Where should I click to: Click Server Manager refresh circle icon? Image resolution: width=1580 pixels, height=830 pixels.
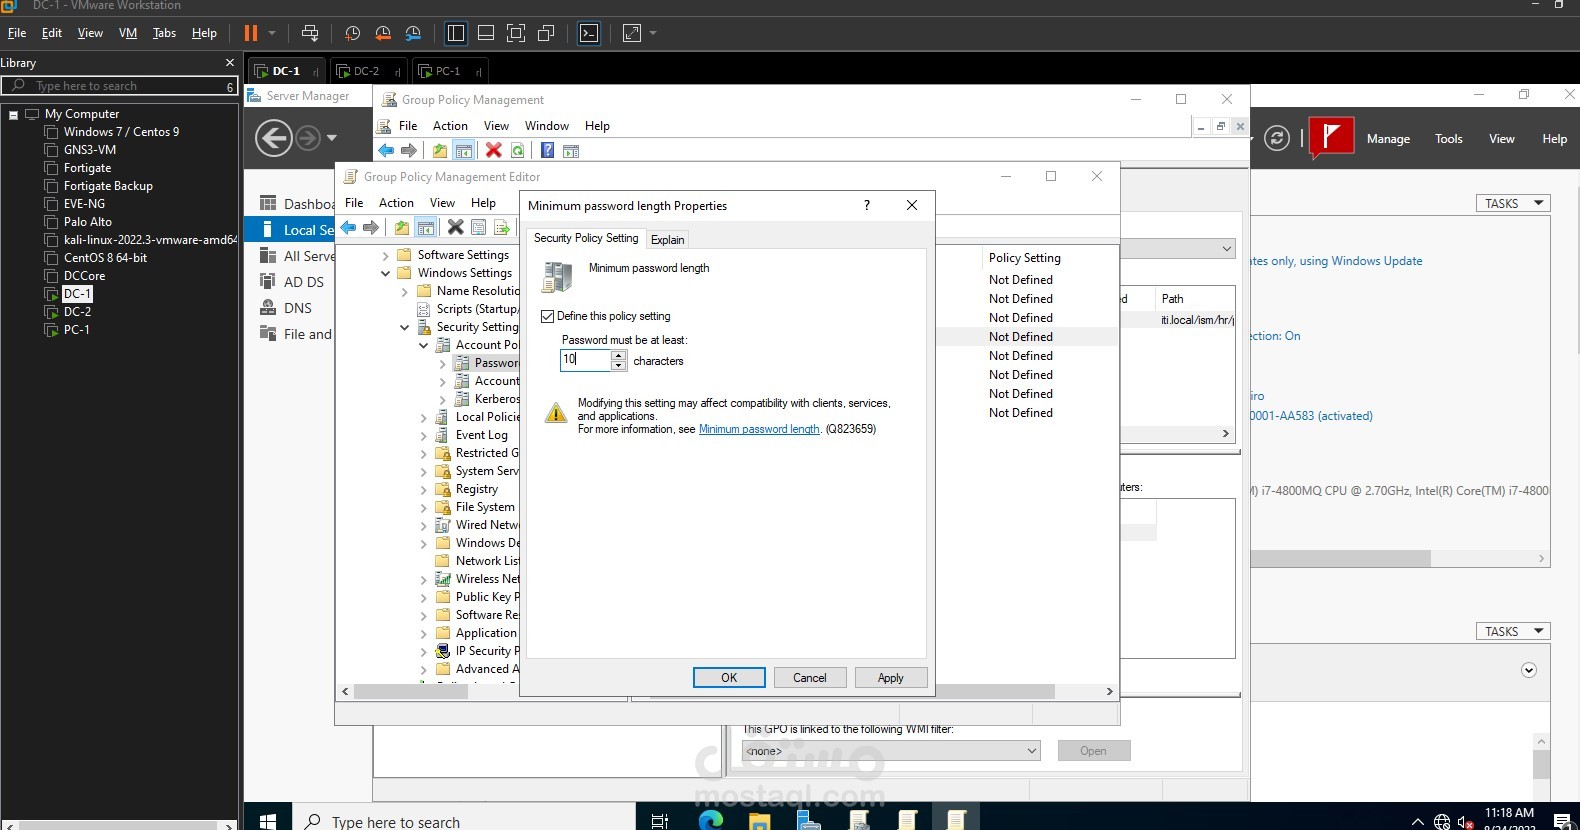click(x=1277, y=138)
